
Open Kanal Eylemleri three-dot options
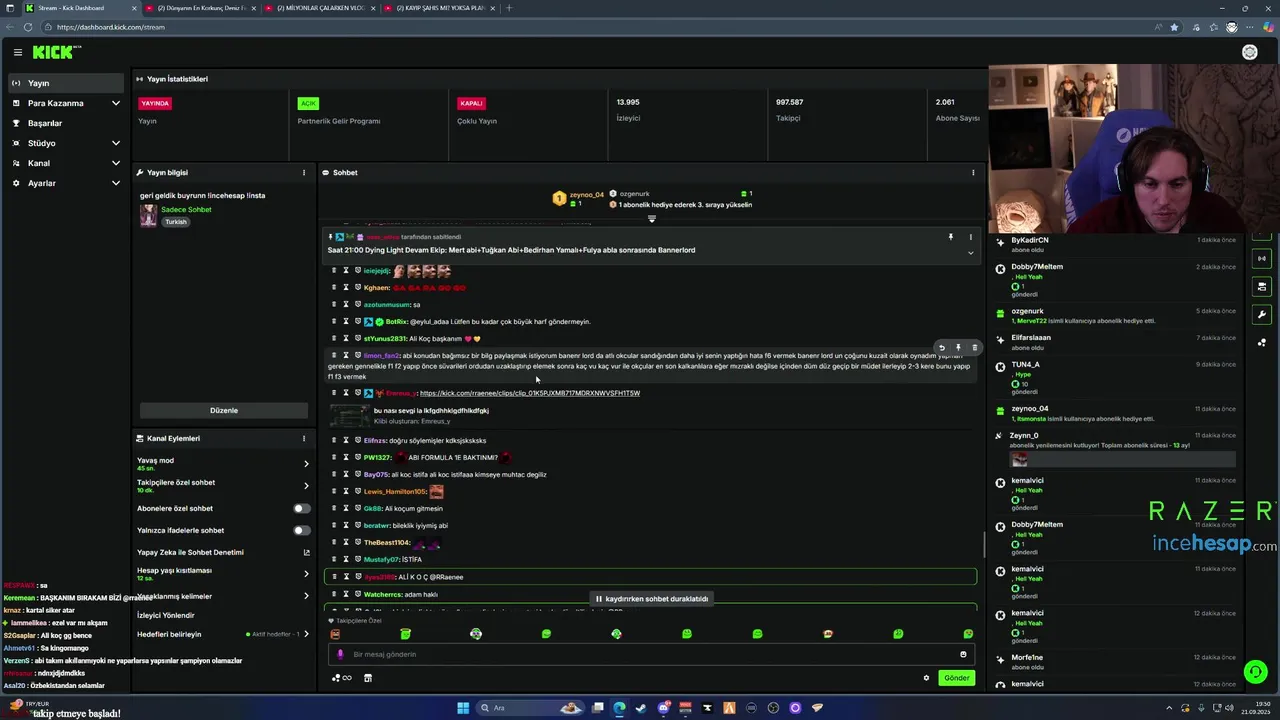click(x=304, y=438)
